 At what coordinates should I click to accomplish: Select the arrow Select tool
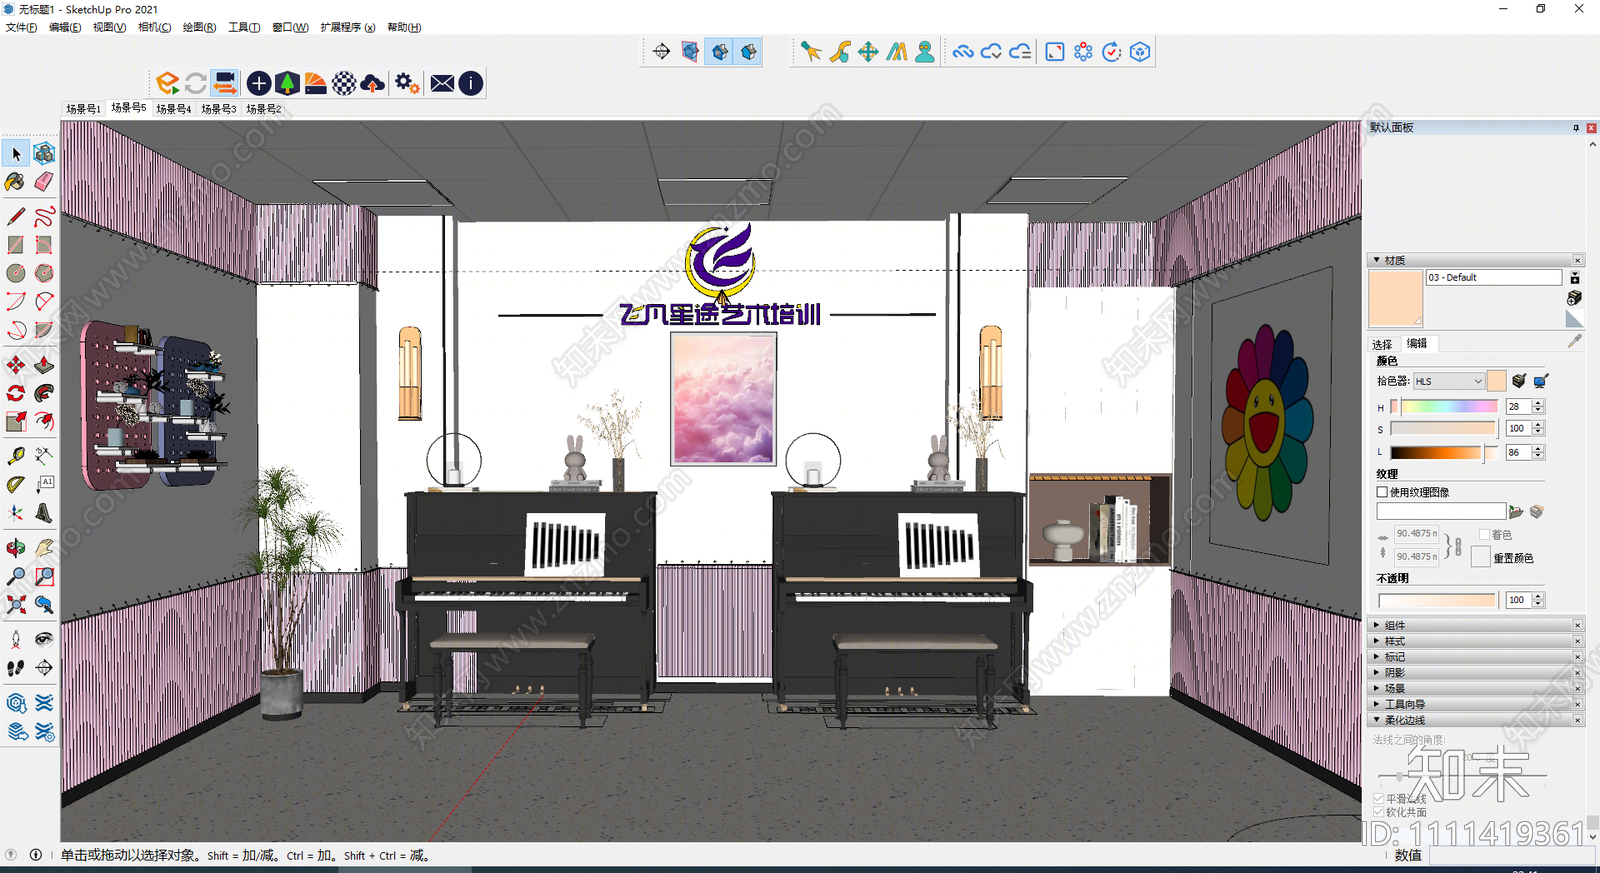[16, 153]
